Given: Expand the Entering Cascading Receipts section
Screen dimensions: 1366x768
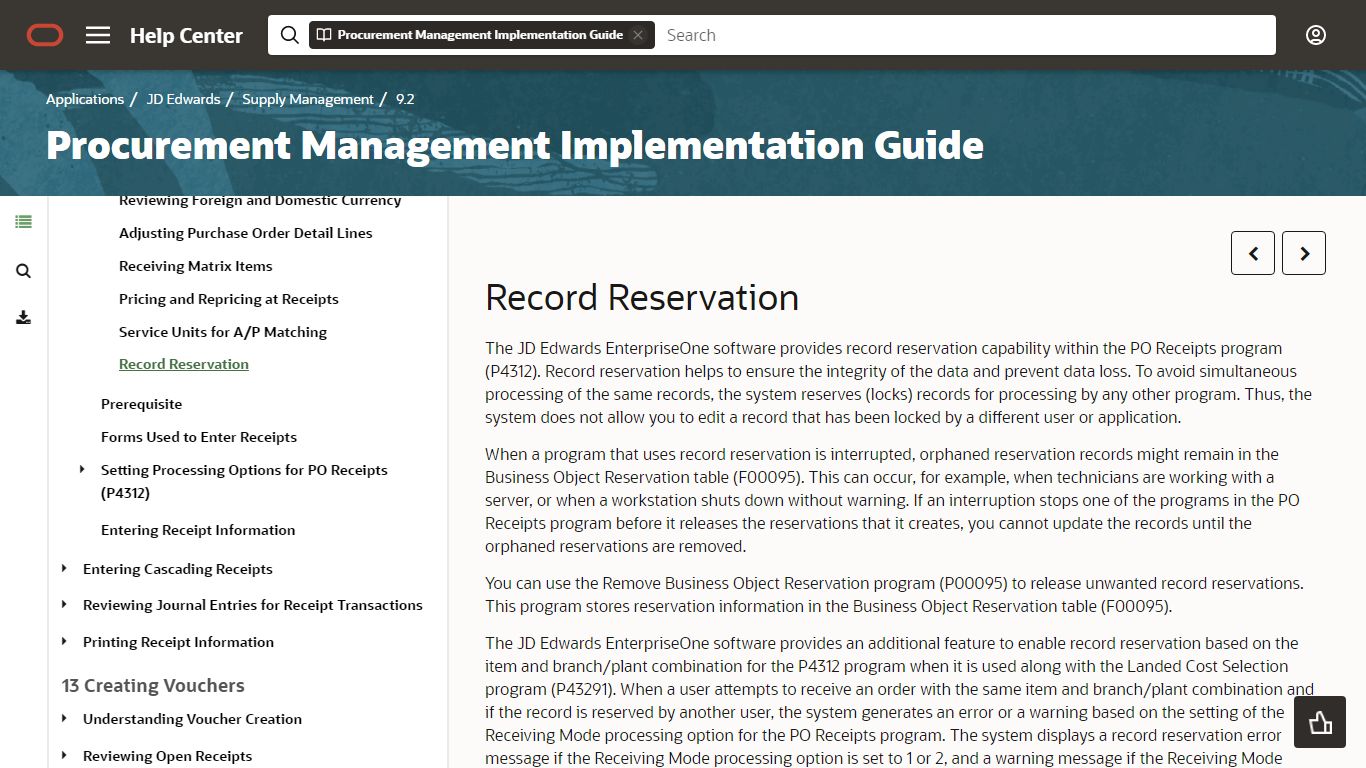Looking at the screenshot, I should [64, 568].
